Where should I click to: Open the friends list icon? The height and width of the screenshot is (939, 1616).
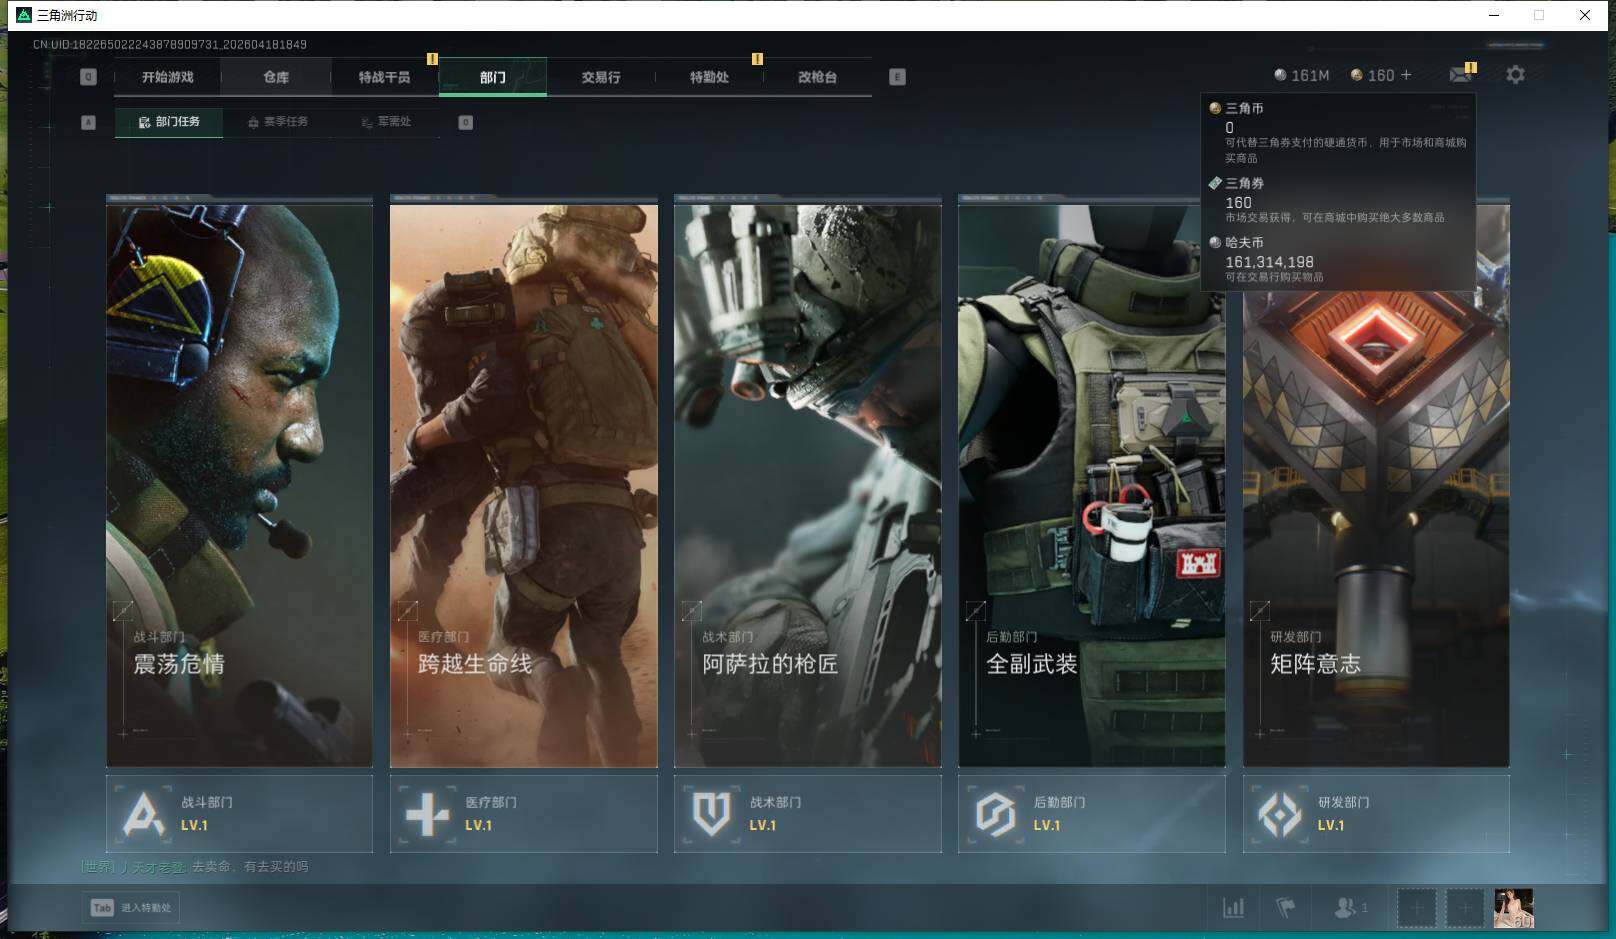tap(1346, 908)
